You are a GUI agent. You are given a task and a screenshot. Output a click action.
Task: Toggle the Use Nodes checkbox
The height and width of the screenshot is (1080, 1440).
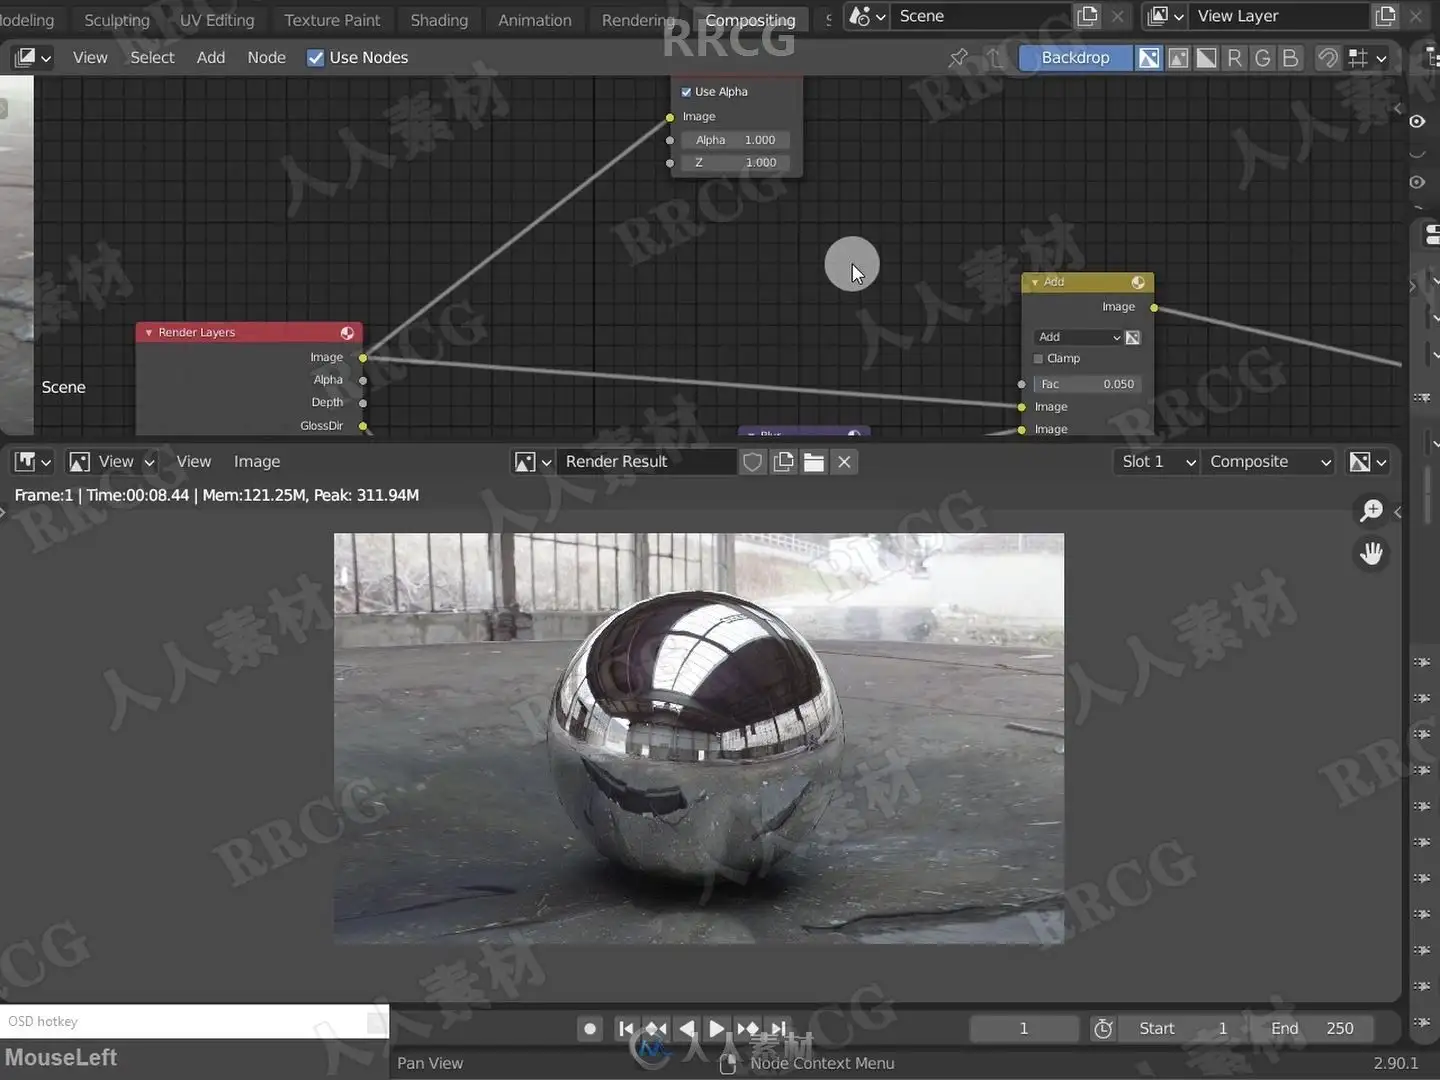pyautogui.click(x=315, y=58)
